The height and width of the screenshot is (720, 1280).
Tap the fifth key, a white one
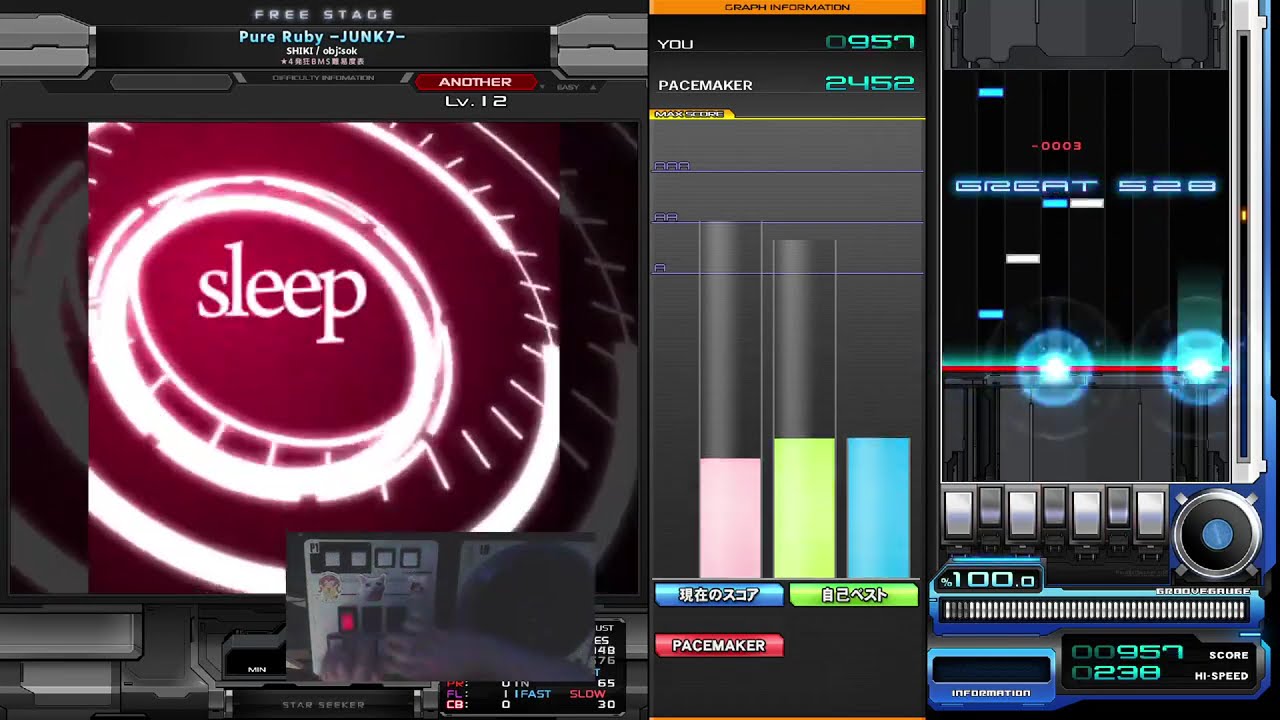[x=1086, y=513]
